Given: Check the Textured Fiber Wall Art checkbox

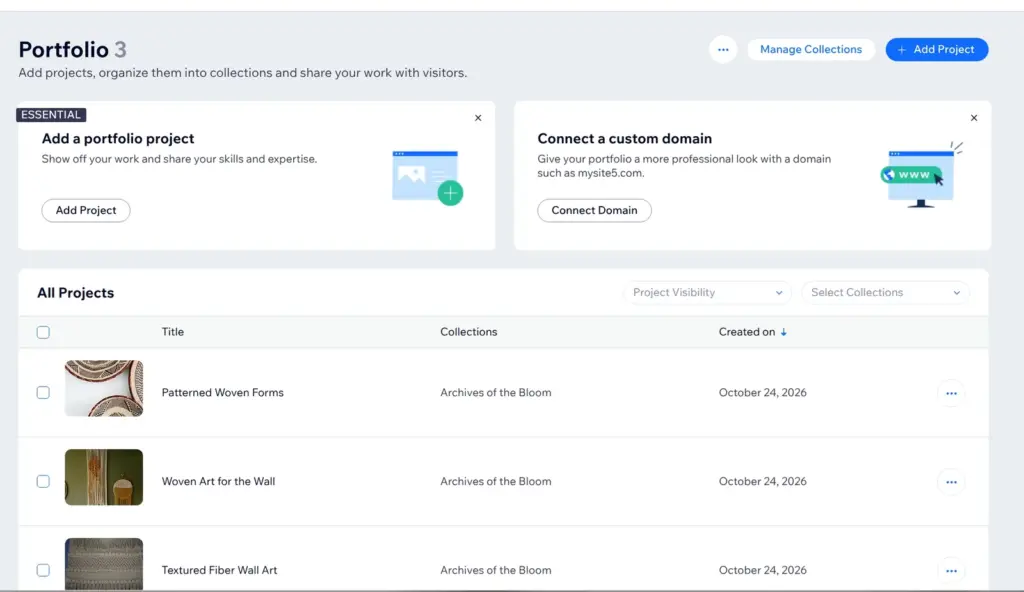Looking at the screenshot, I should (43, 570).
